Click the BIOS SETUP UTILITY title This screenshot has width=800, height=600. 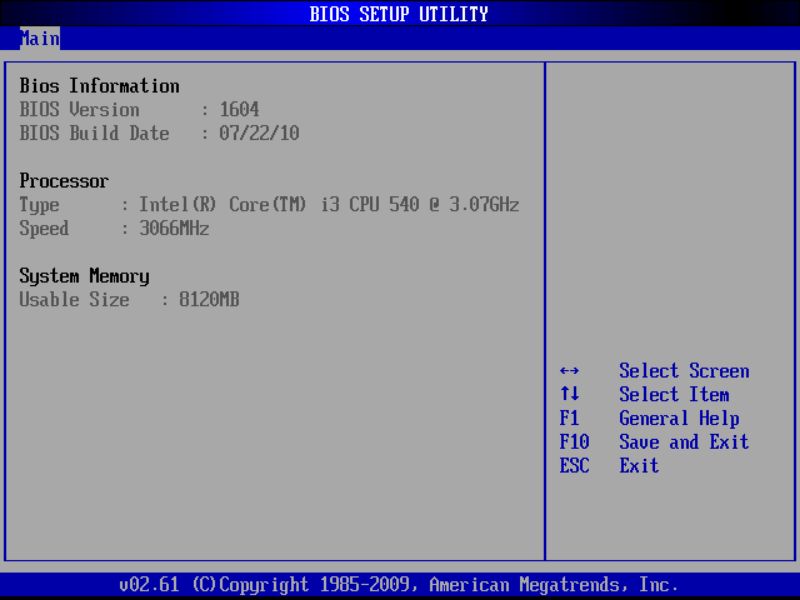[399, 14]
